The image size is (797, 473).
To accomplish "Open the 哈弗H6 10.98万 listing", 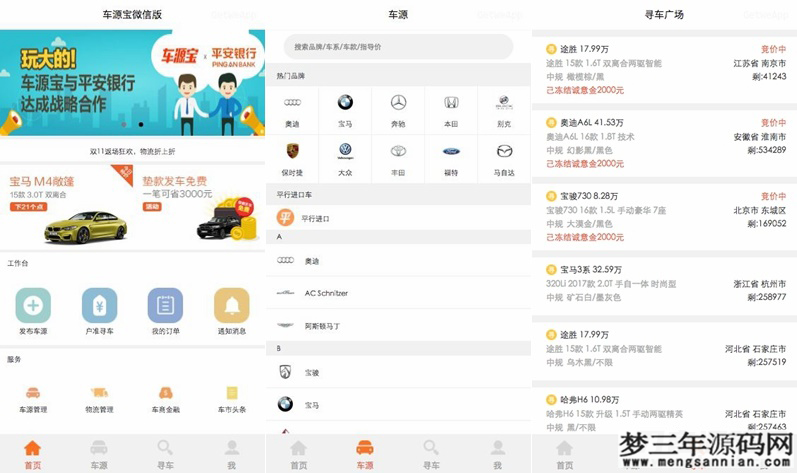I will click(664, 411).
